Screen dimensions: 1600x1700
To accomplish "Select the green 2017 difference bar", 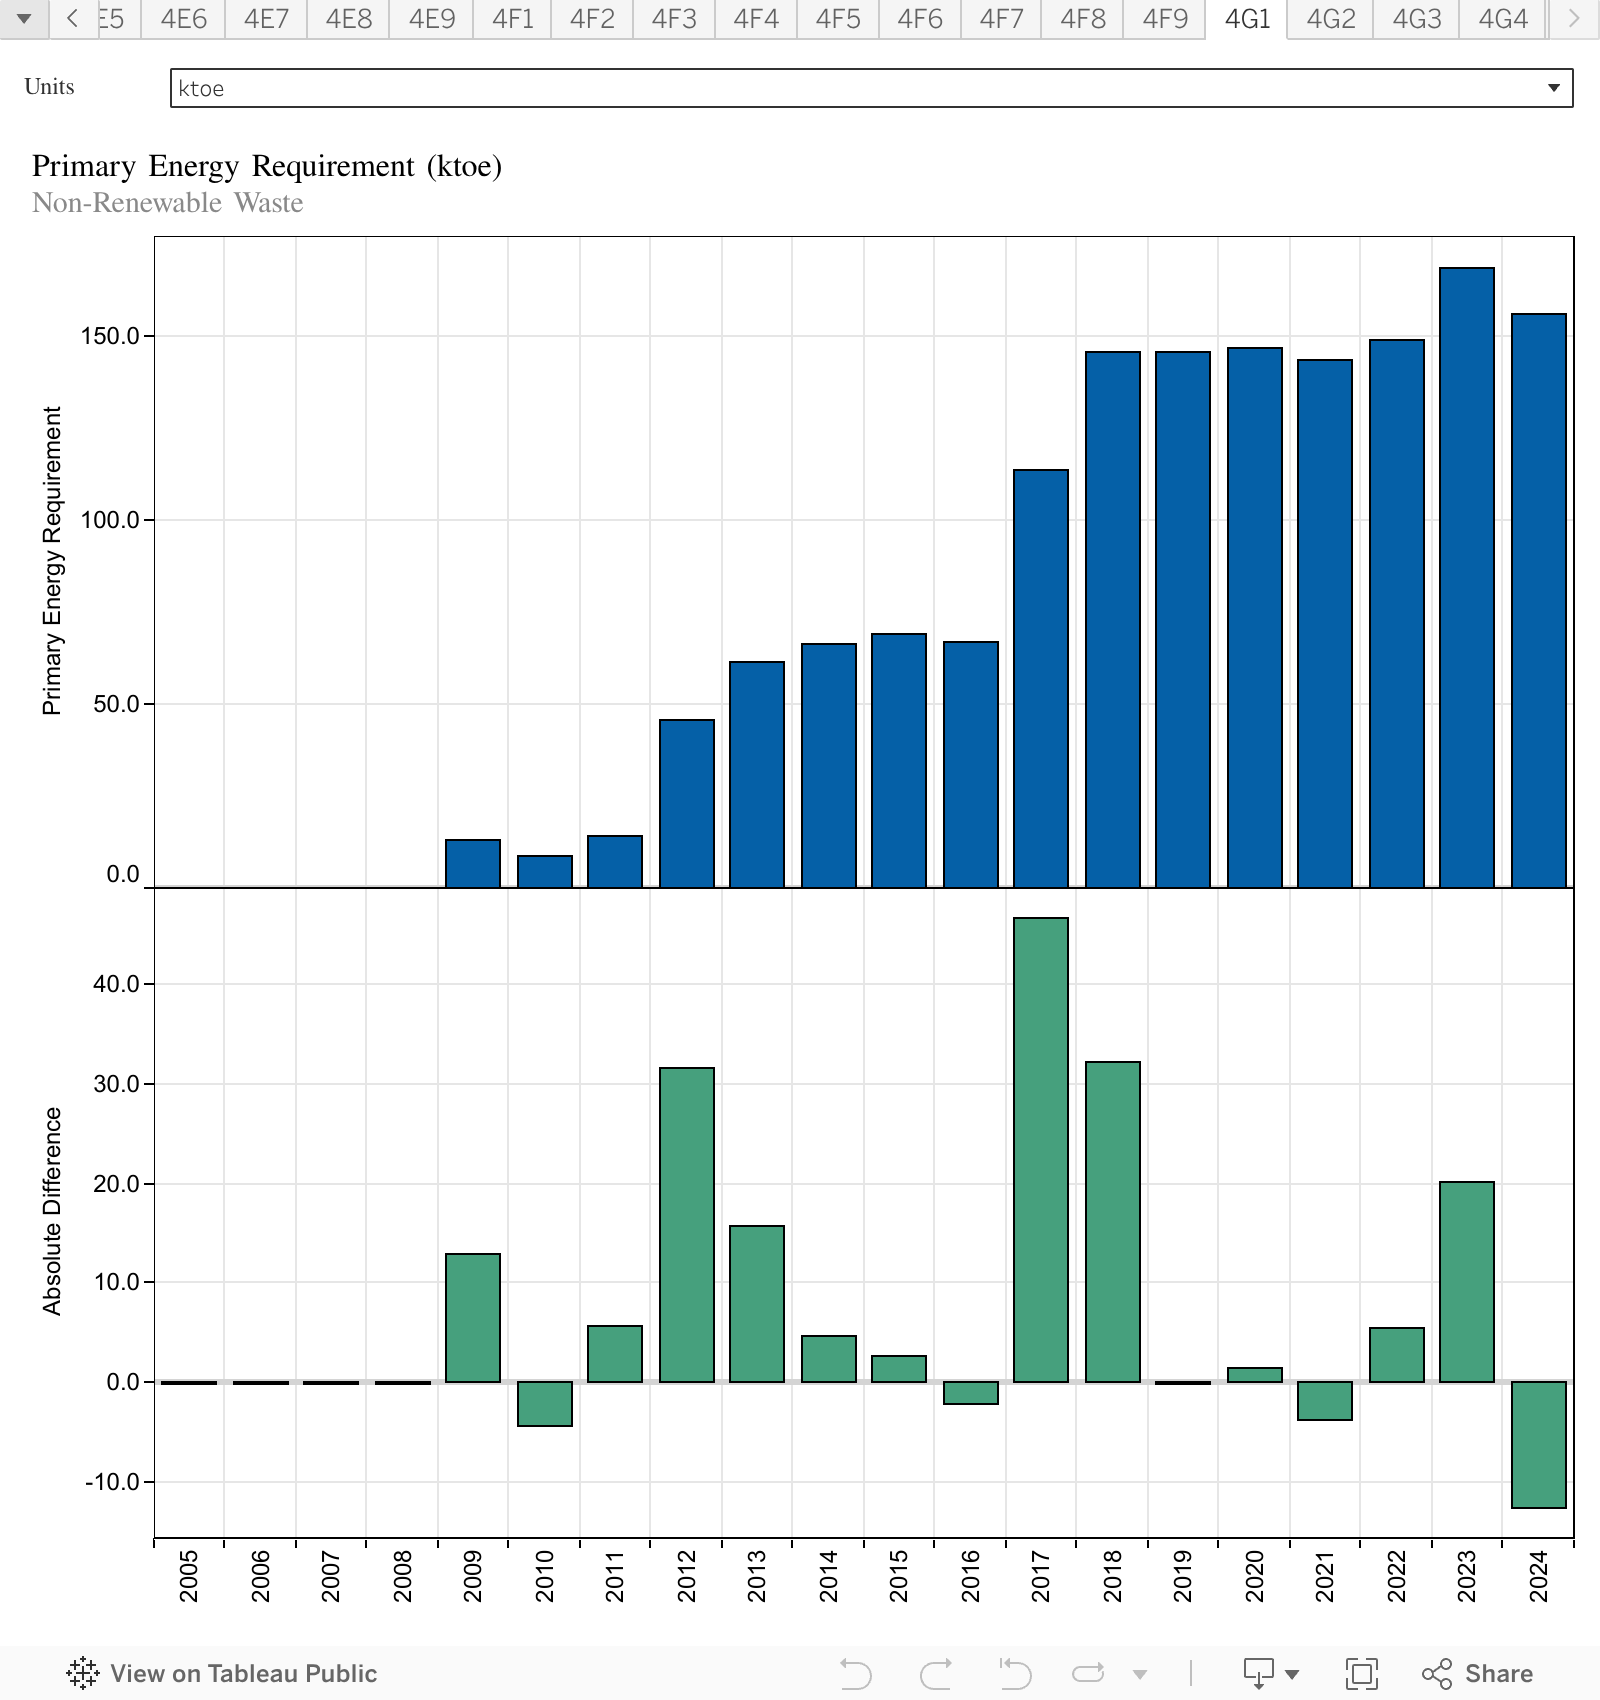I will (1040, 1149).
